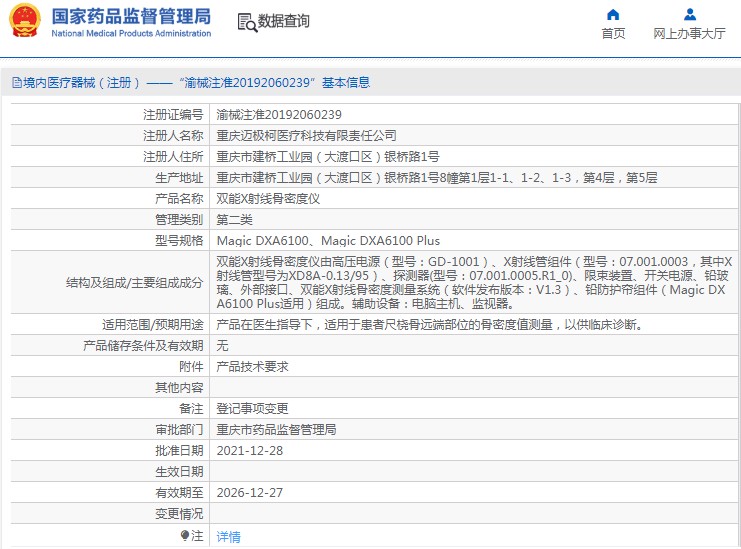741x549 pixels.
Task: Click the 生产地址 row label
Action: 179,178
